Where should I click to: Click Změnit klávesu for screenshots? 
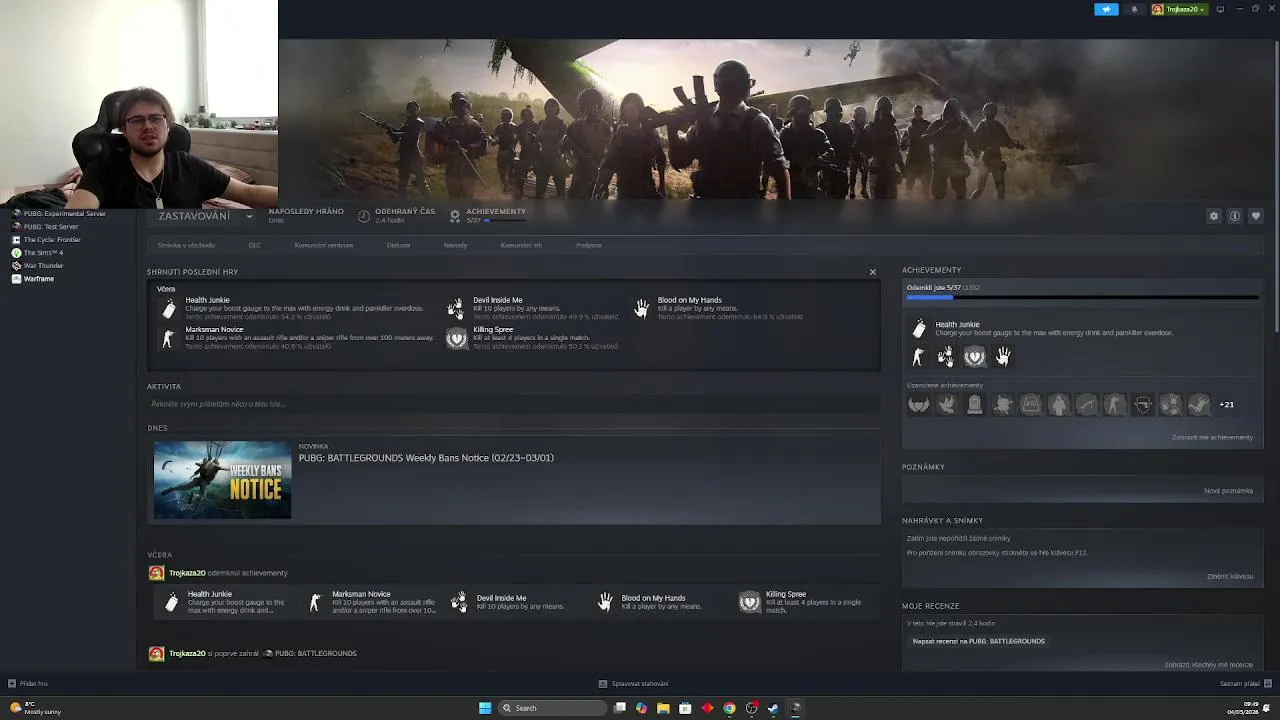pyautogui.click(x=1230, y=577)
